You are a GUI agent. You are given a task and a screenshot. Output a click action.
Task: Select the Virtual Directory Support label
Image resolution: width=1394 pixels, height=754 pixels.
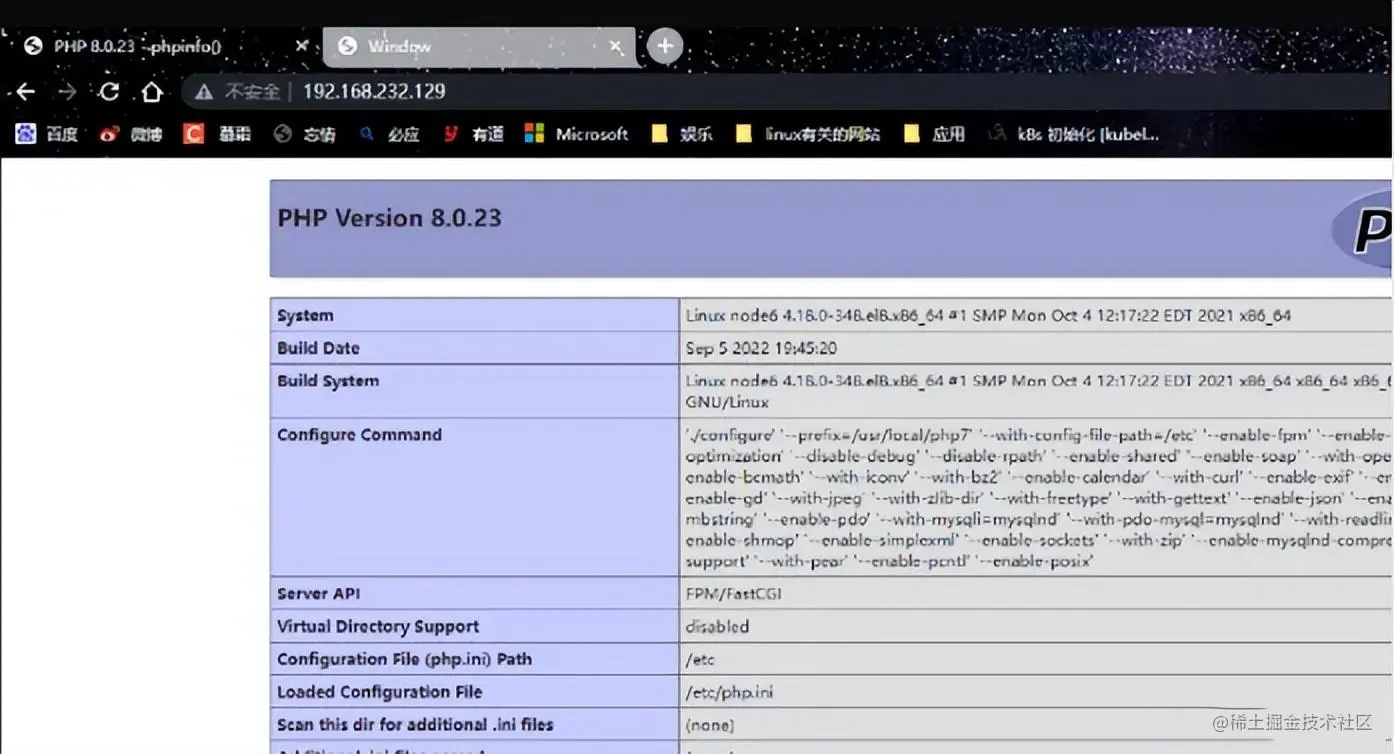pyautogui.click(x=378, y=627)
